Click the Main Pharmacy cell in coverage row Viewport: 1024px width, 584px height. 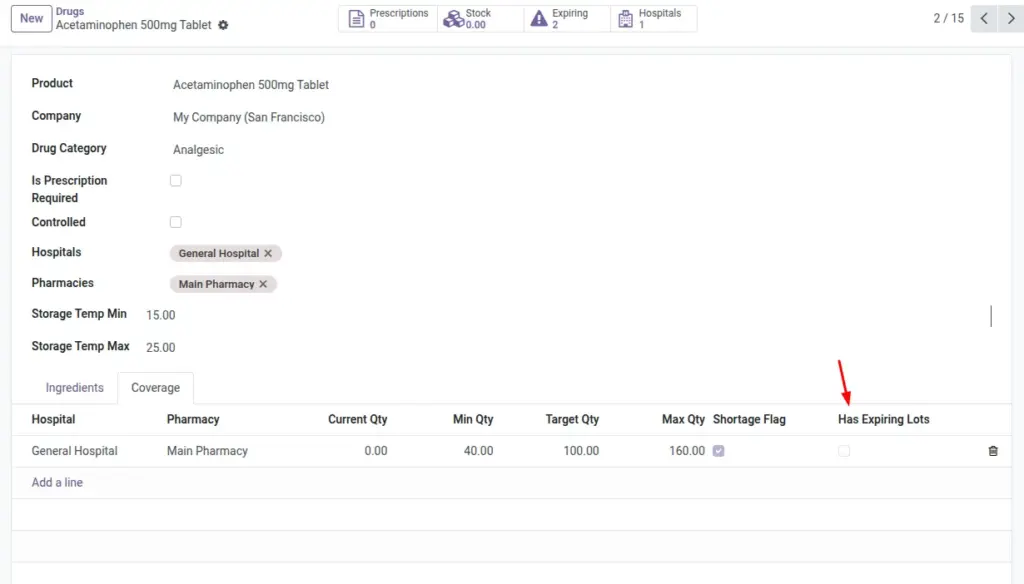coord(207,451)
